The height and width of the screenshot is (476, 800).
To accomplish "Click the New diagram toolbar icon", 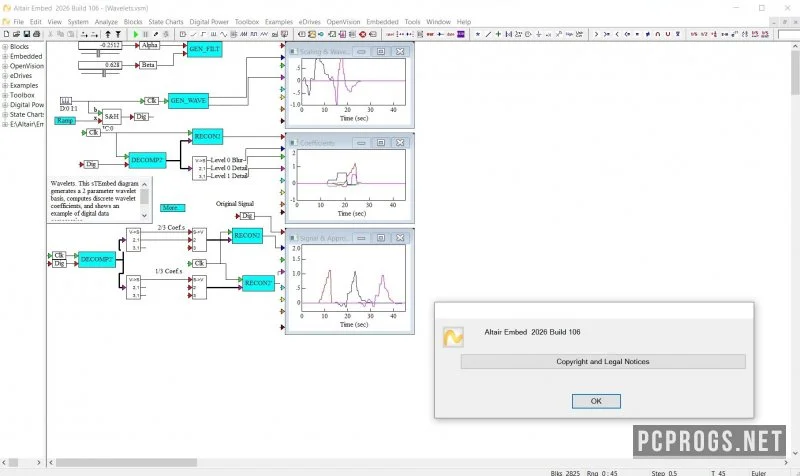I will click(6, 34).
